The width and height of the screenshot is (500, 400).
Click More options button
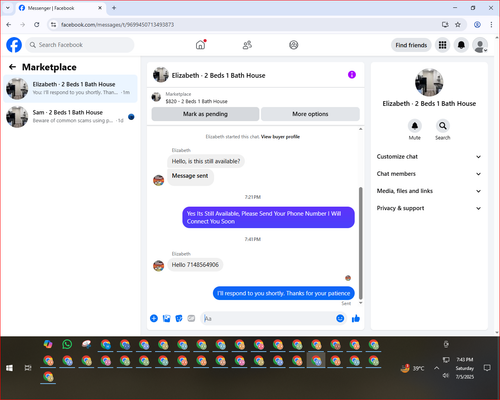pyautogui.click(x=310, y=114)
